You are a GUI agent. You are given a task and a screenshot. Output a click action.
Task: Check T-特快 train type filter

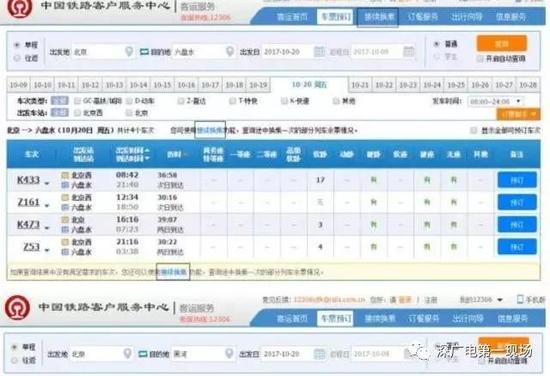[x=232, y=101]
